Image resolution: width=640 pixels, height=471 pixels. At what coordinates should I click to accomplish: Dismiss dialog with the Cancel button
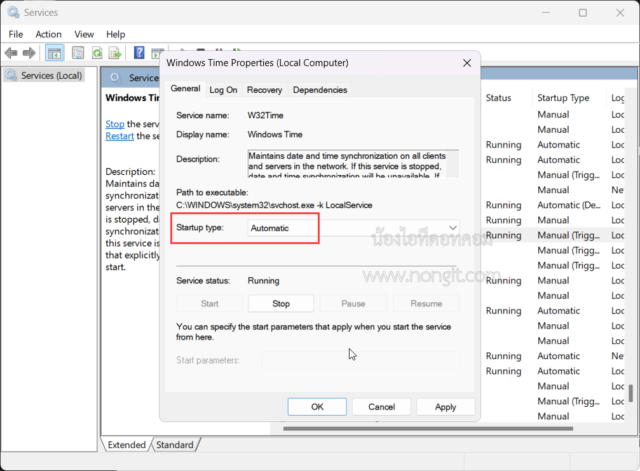[x=382, y=407]
